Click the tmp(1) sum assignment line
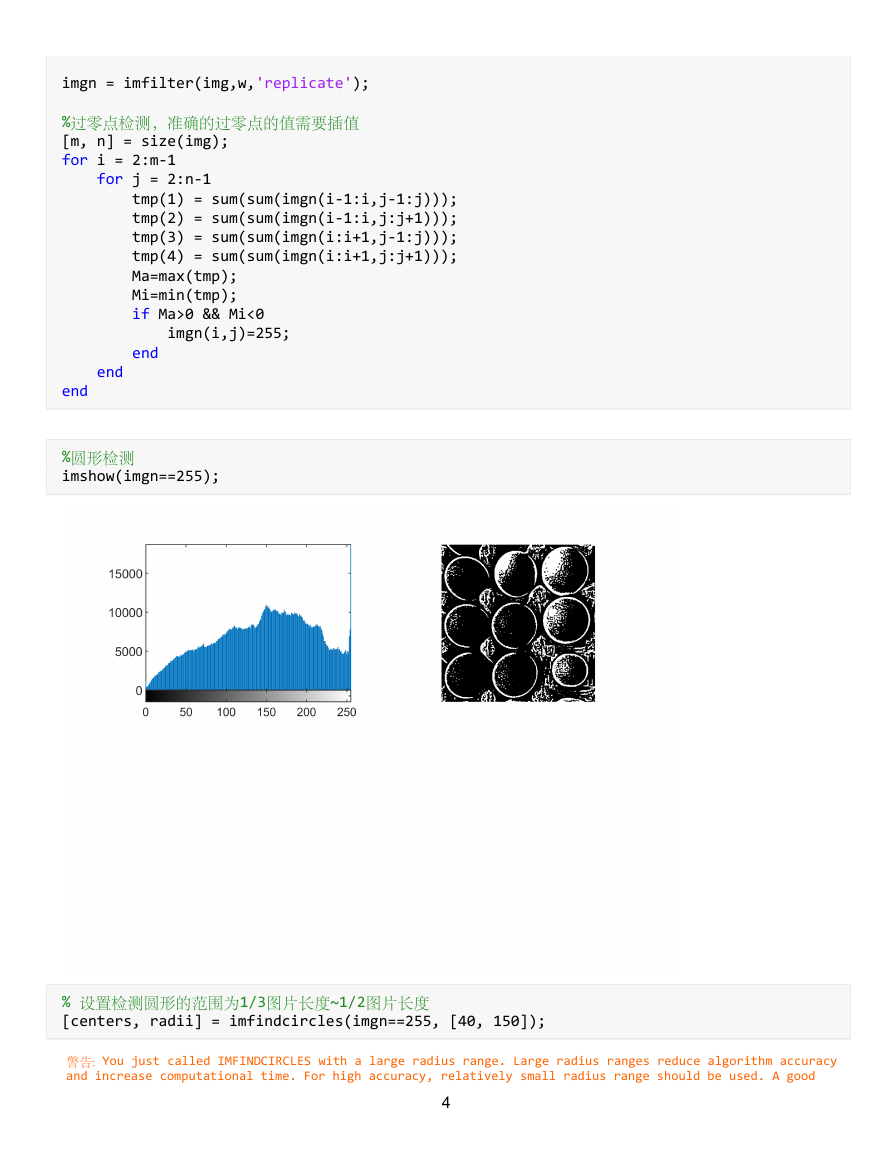 295,200
